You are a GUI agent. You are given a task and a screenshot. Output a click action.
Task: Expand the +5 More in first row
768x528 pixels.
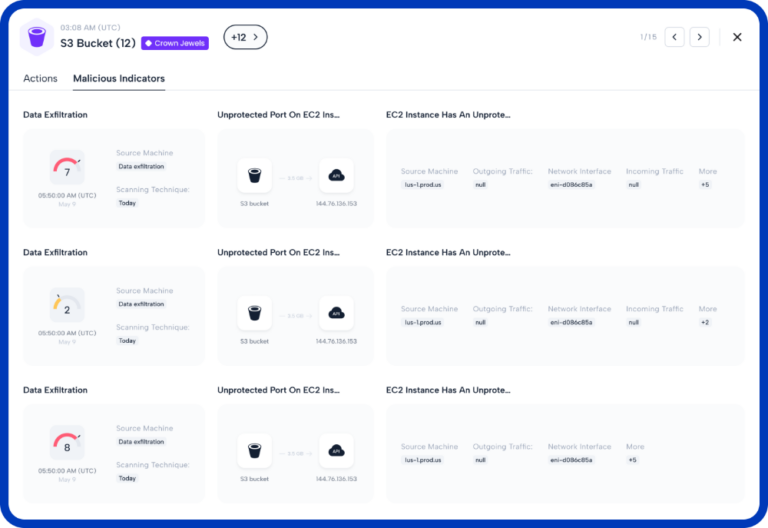705,184
